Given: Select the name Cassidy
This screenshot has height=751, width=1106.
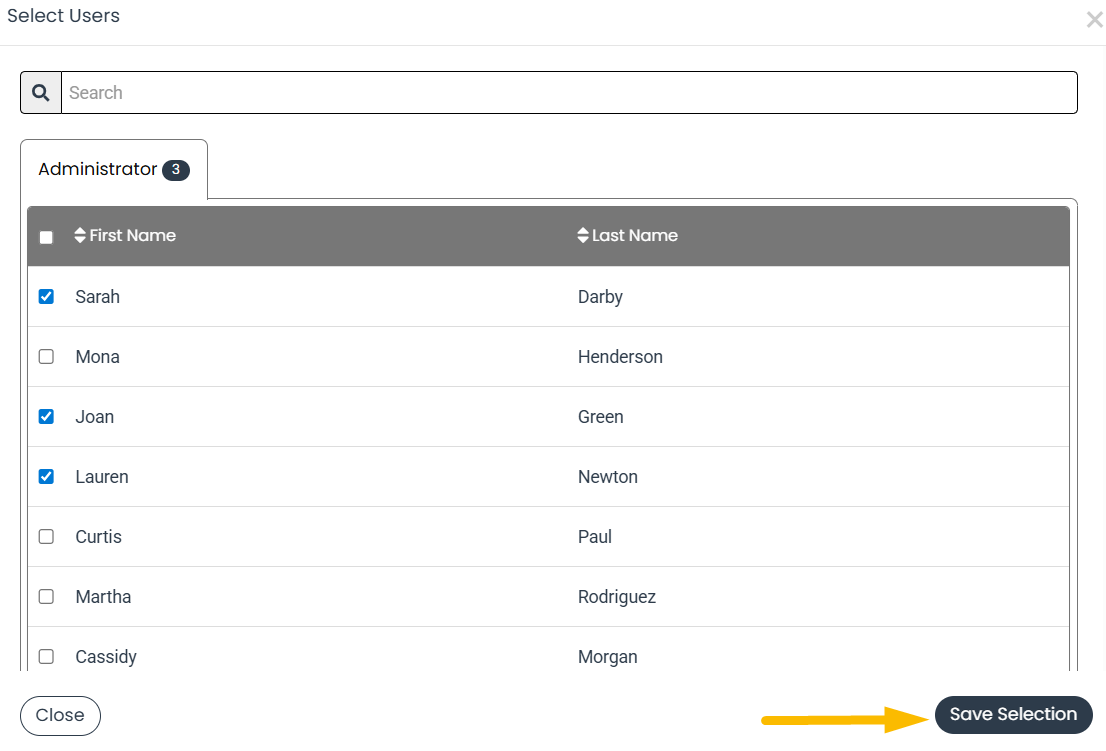Looking at the screenshot, I should tap(106, 657).
